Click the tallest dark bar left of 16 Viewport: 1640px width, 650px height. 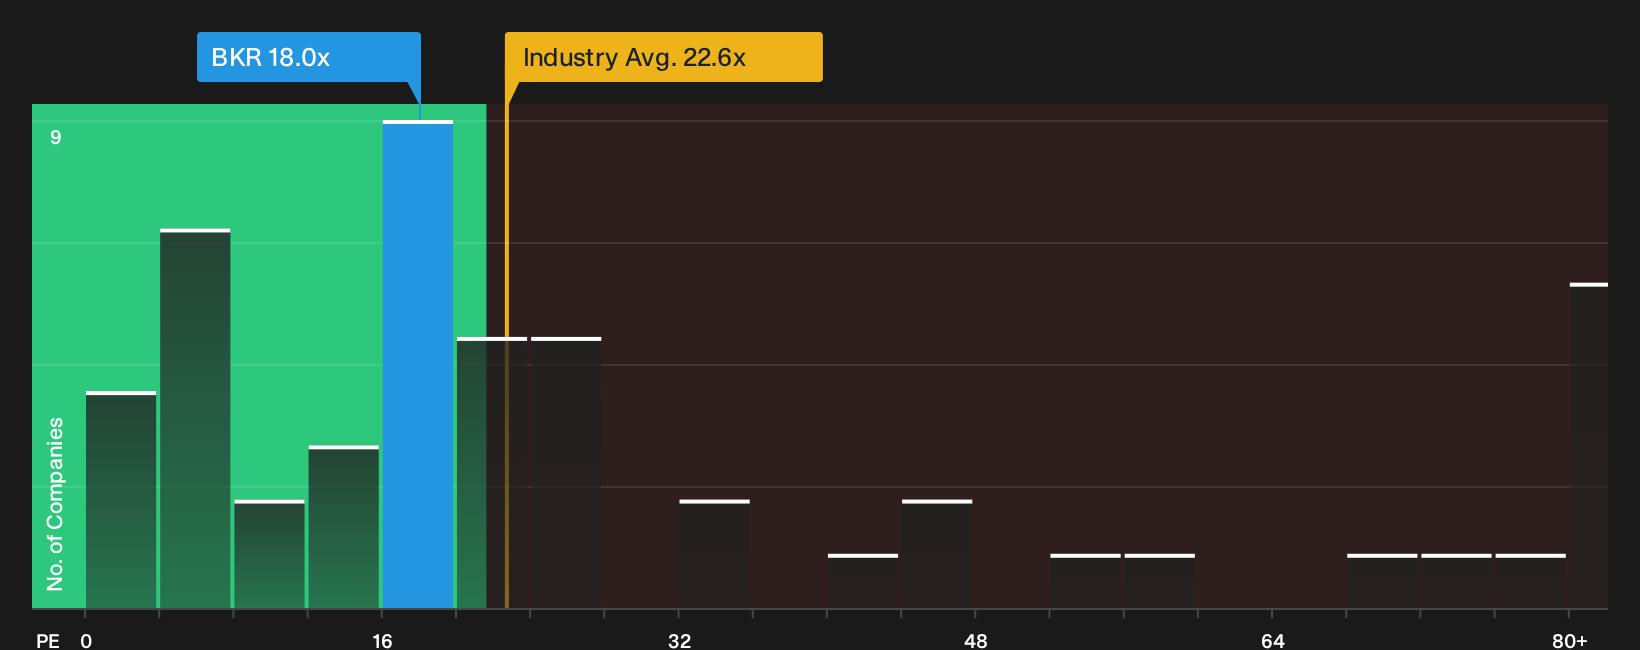pos(195,418)
